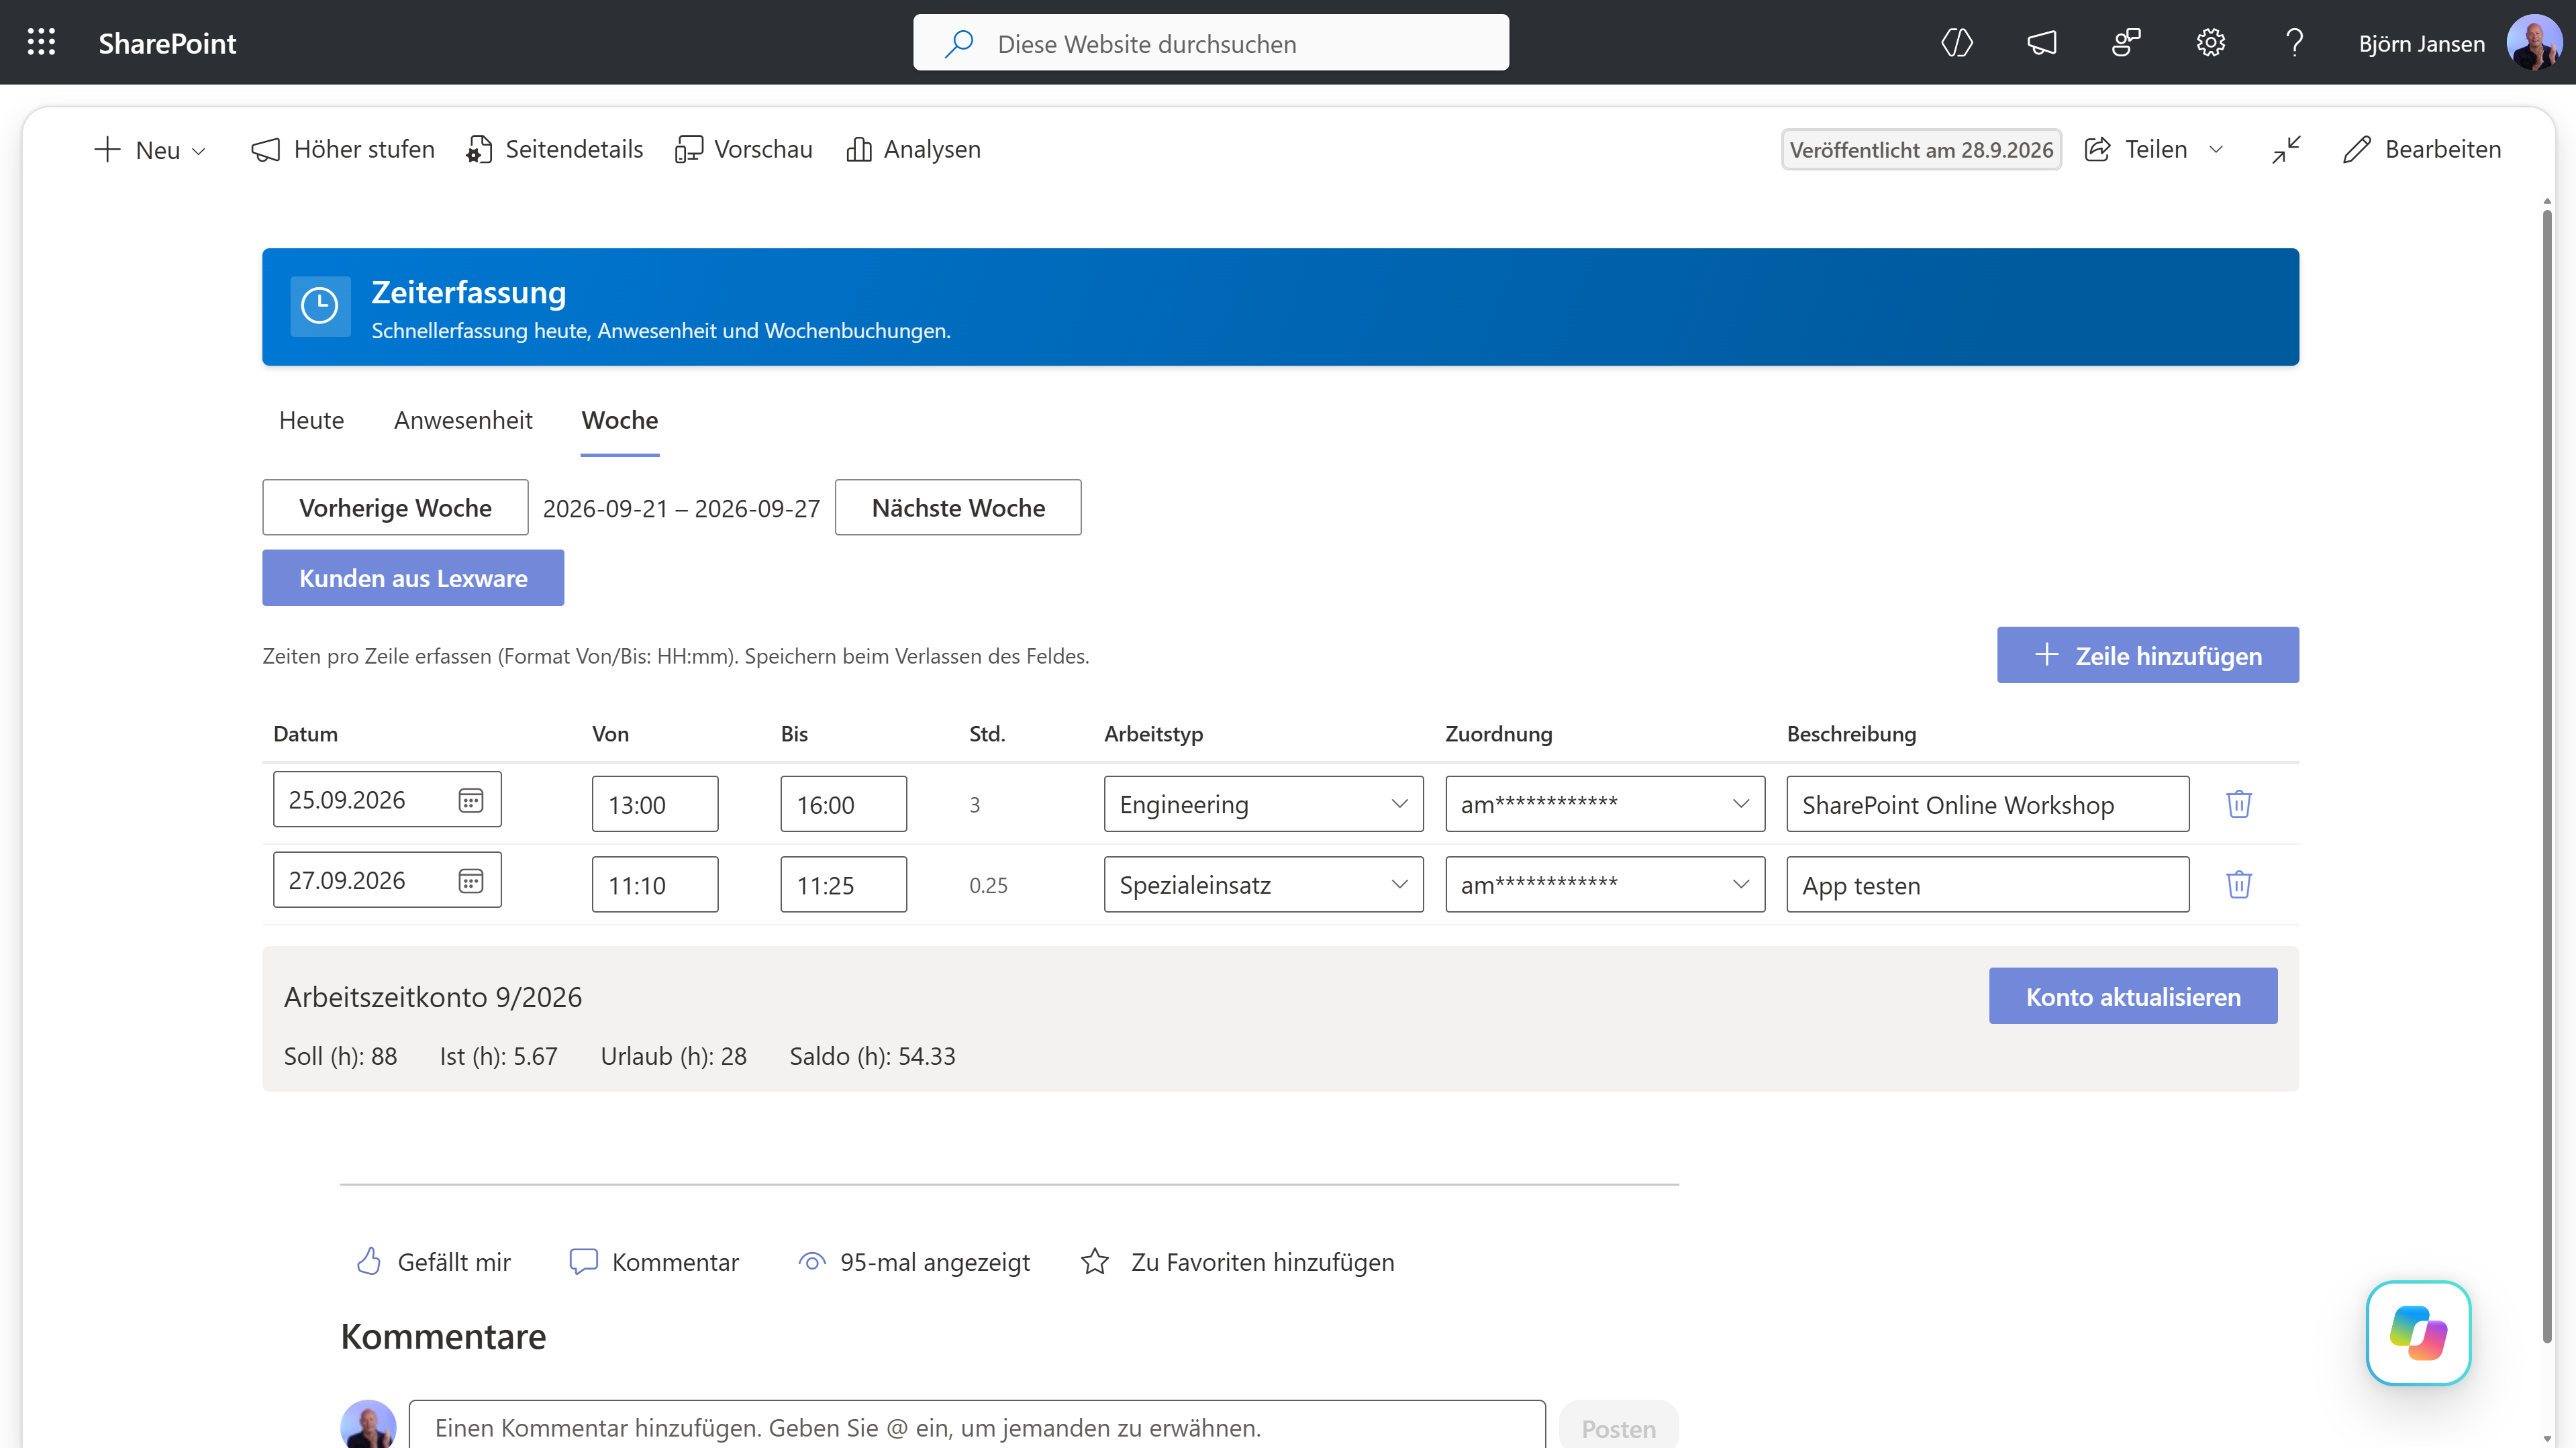
Task: Open calendar picker for 27.09.2026 row
Action: pyautogui.click(x=470, y=880)
